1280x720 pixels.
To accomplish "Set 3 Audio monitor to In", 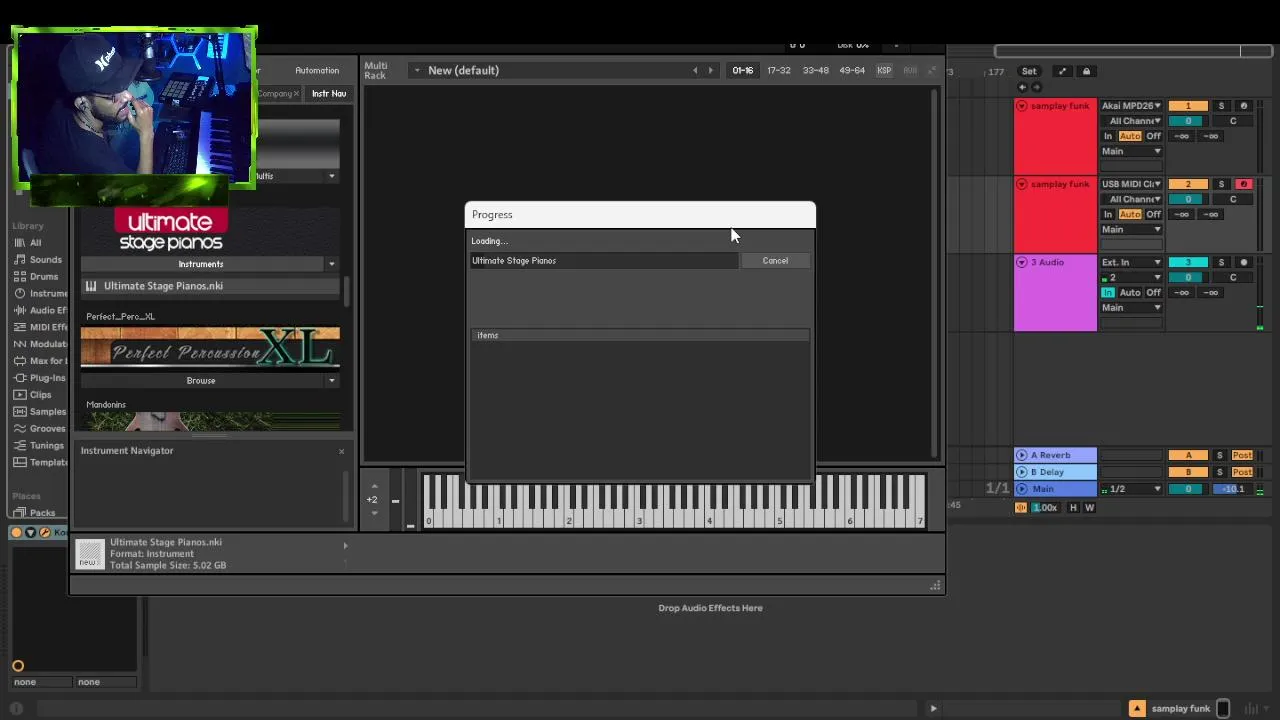I will (1108, 293).
